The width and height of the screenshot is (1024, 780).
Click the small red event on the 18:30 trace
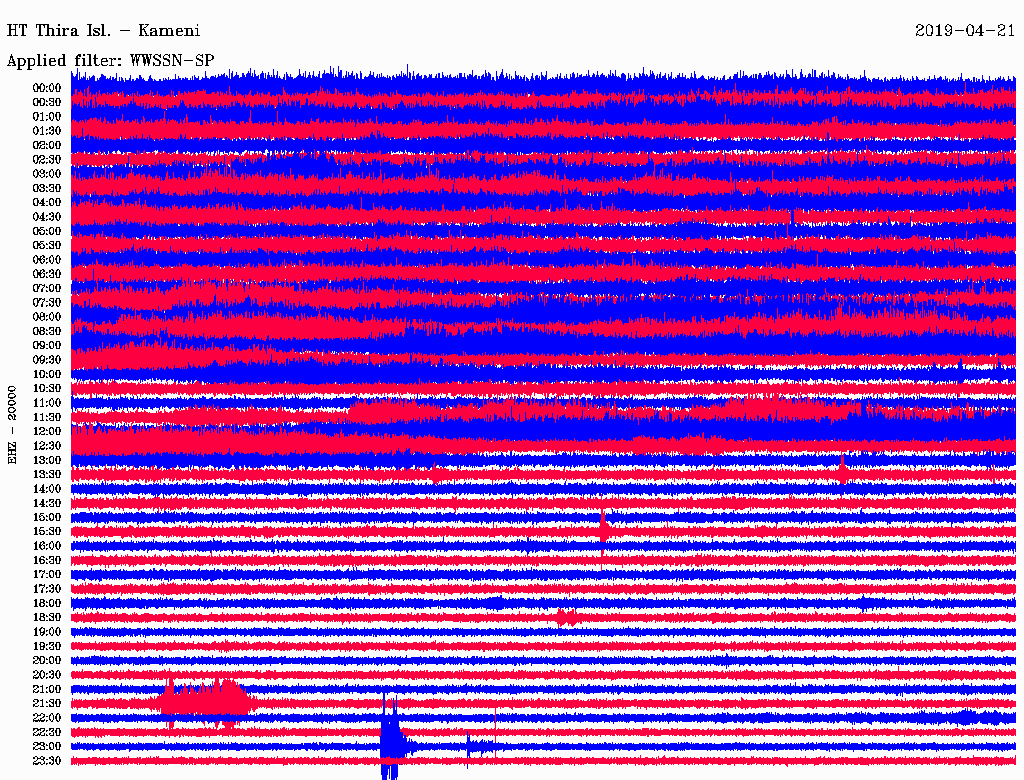click(x=568, y=617)
